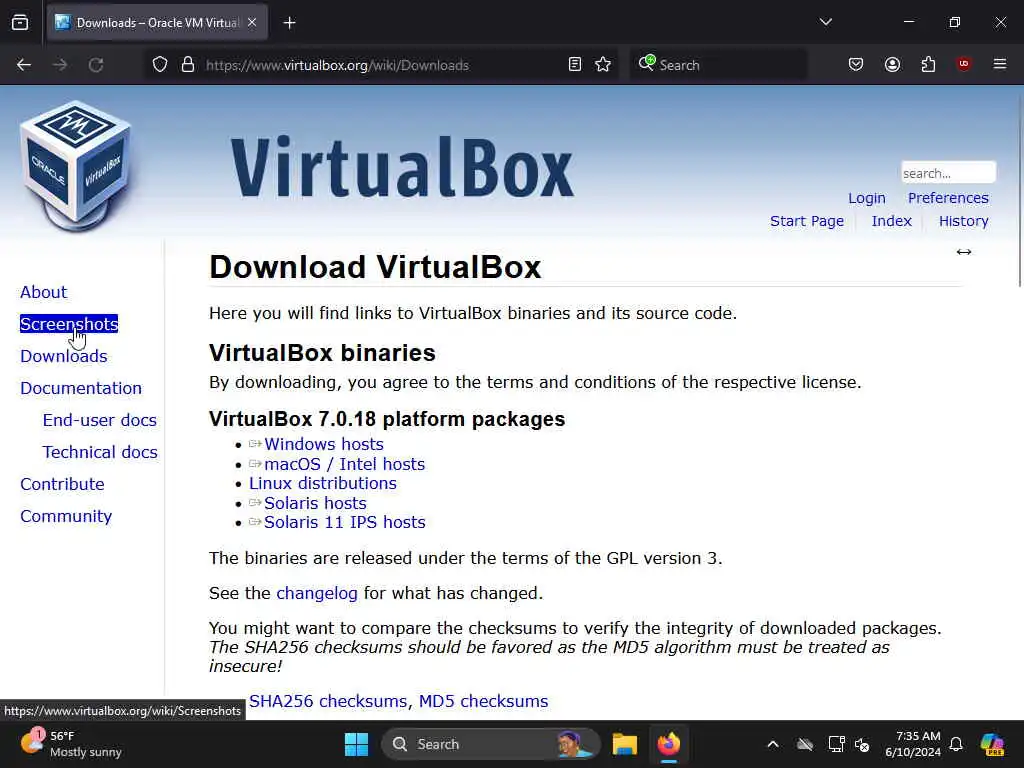This screenshot has width=1024, height=768.
Task: Open Documentation in the sidebar
Action: [x=80, y=388]
